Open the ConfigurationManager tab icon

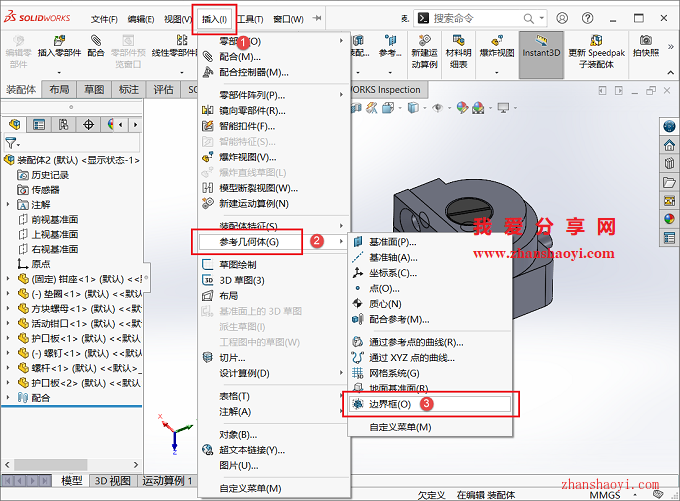tap(63, 124)
